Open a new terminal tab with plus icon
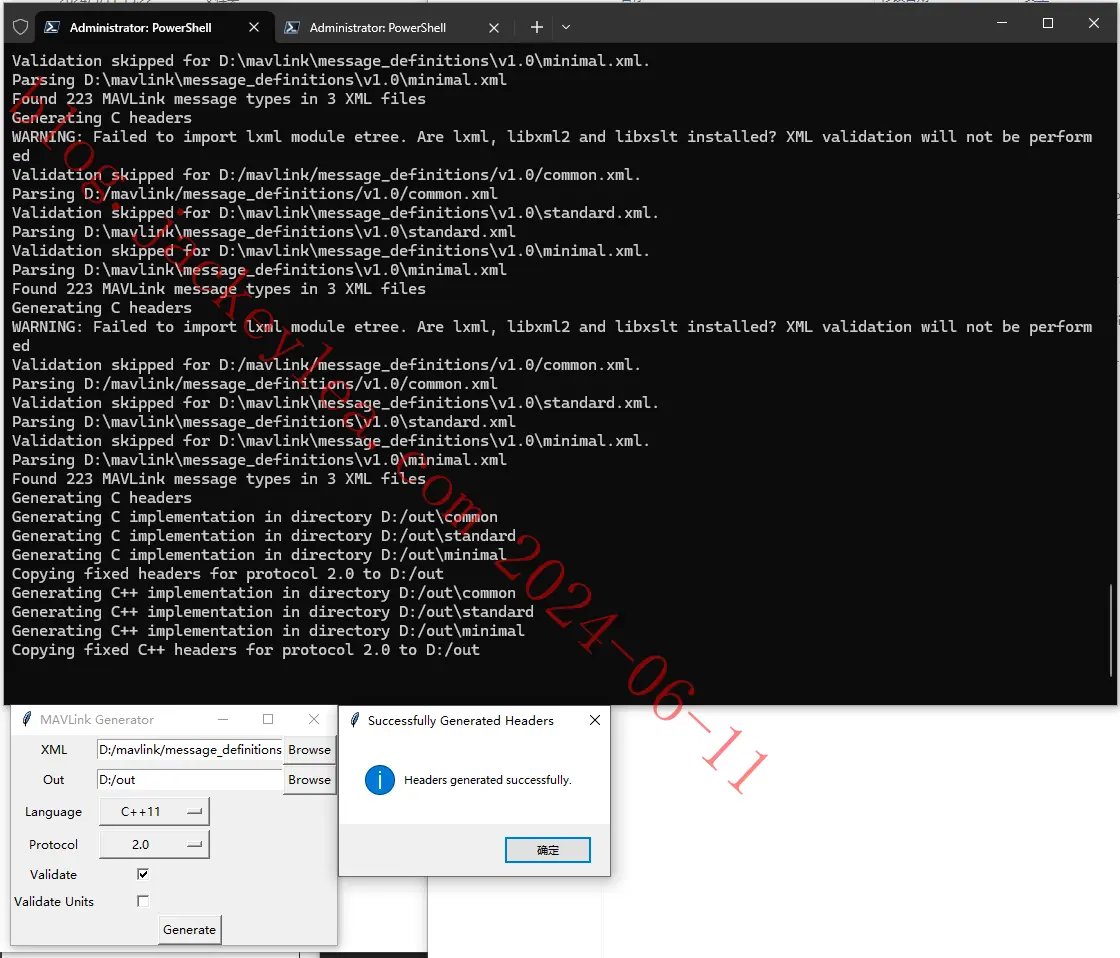The image size is (1120, 958). coord(536,27)
